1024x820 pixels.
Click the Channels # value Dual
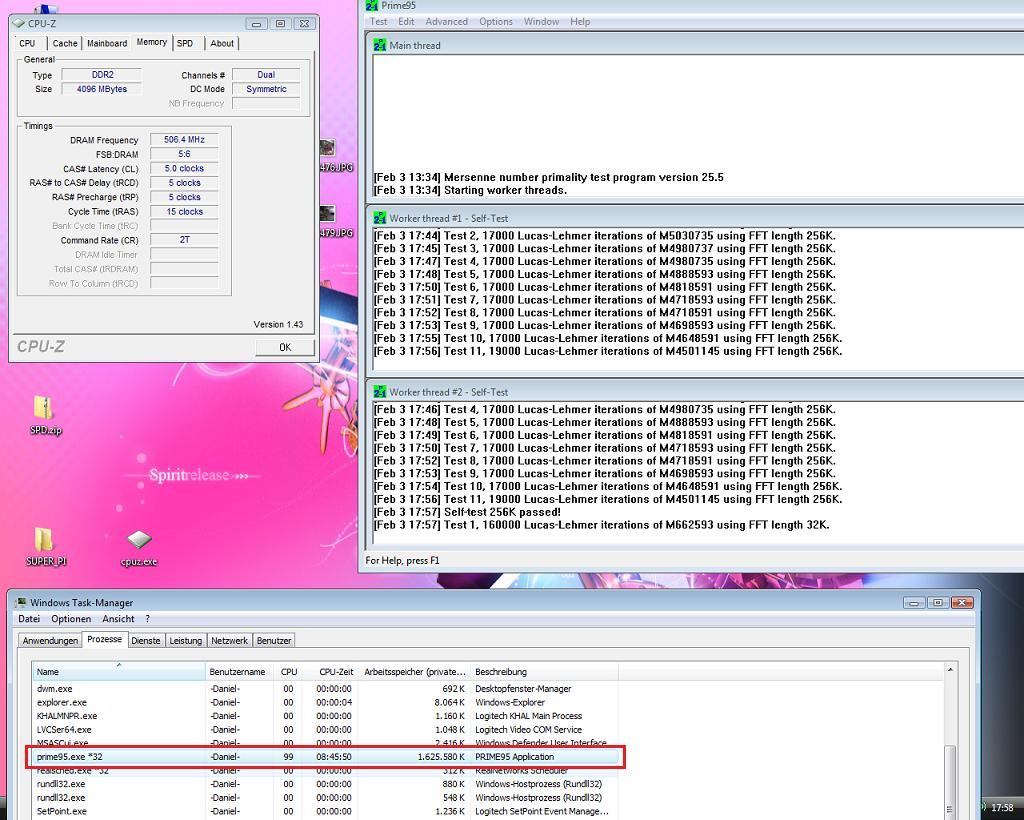pos(266,74)
